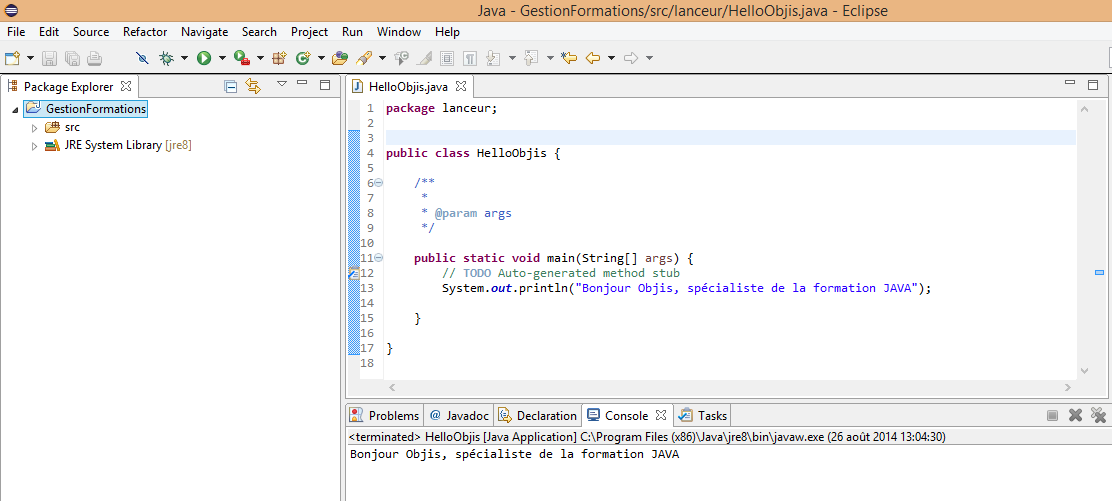The image size is (1112, 504).
Task: Close the HelloObjis.java editor tab
Action: (461, 86)
